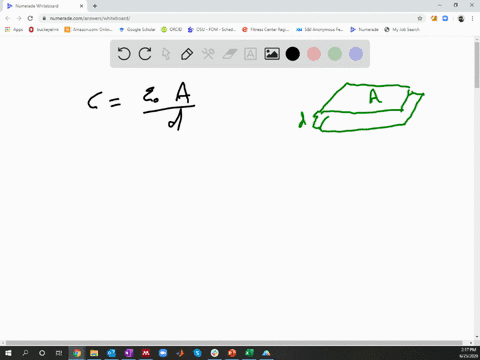The width and height of the screenshot is (480, 360).
Task: Redo the whiteboard stroke
Action: click(145, 54)
